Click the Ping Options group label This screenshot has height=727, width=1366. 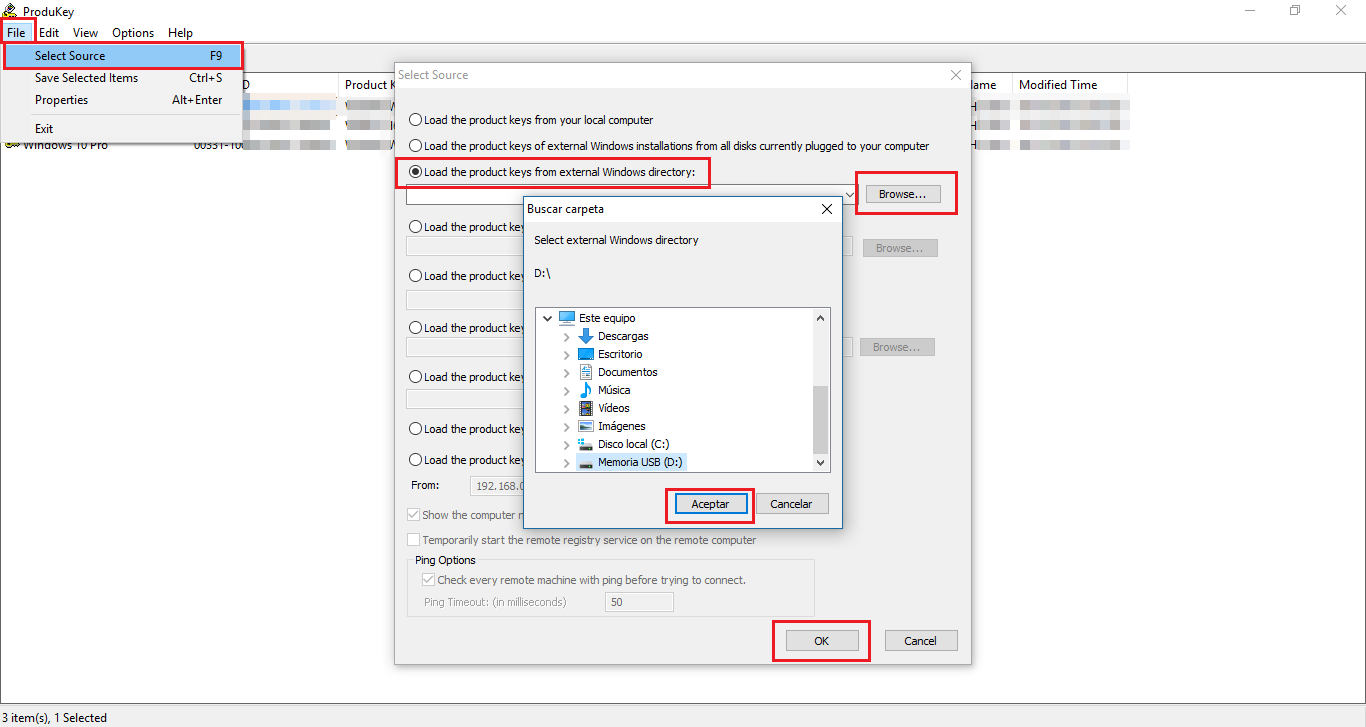pos(445,560)
